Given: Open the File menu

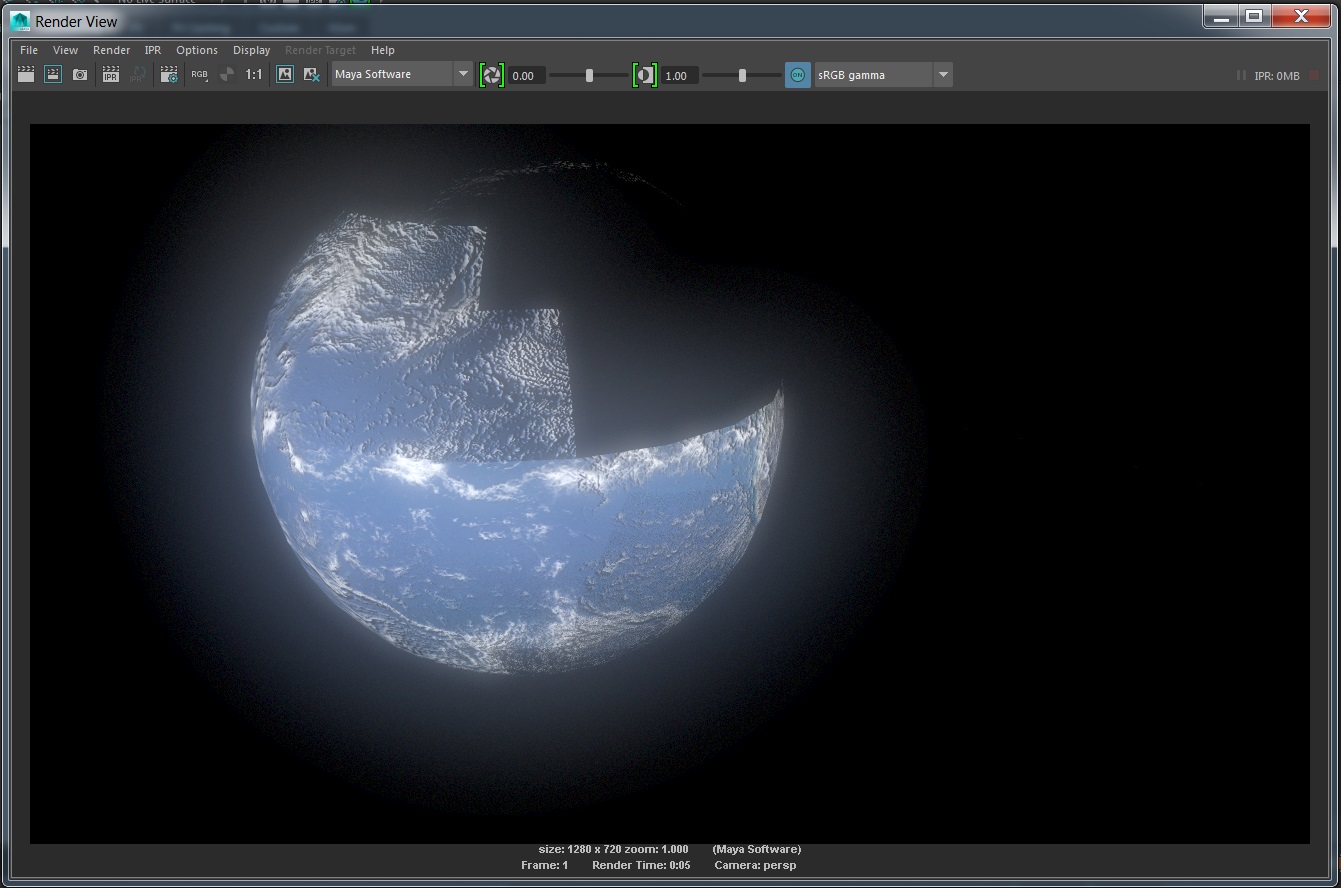Looking at the screenshot, I should pyautogui.click(x=29, y=50).
